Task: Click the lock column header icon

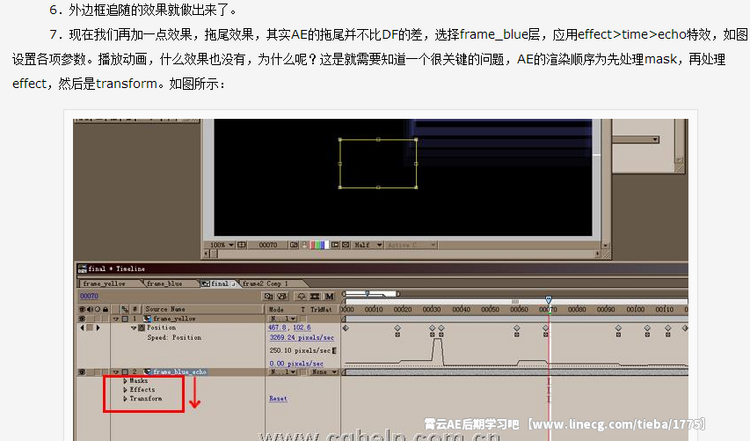Action: [105, 309]
